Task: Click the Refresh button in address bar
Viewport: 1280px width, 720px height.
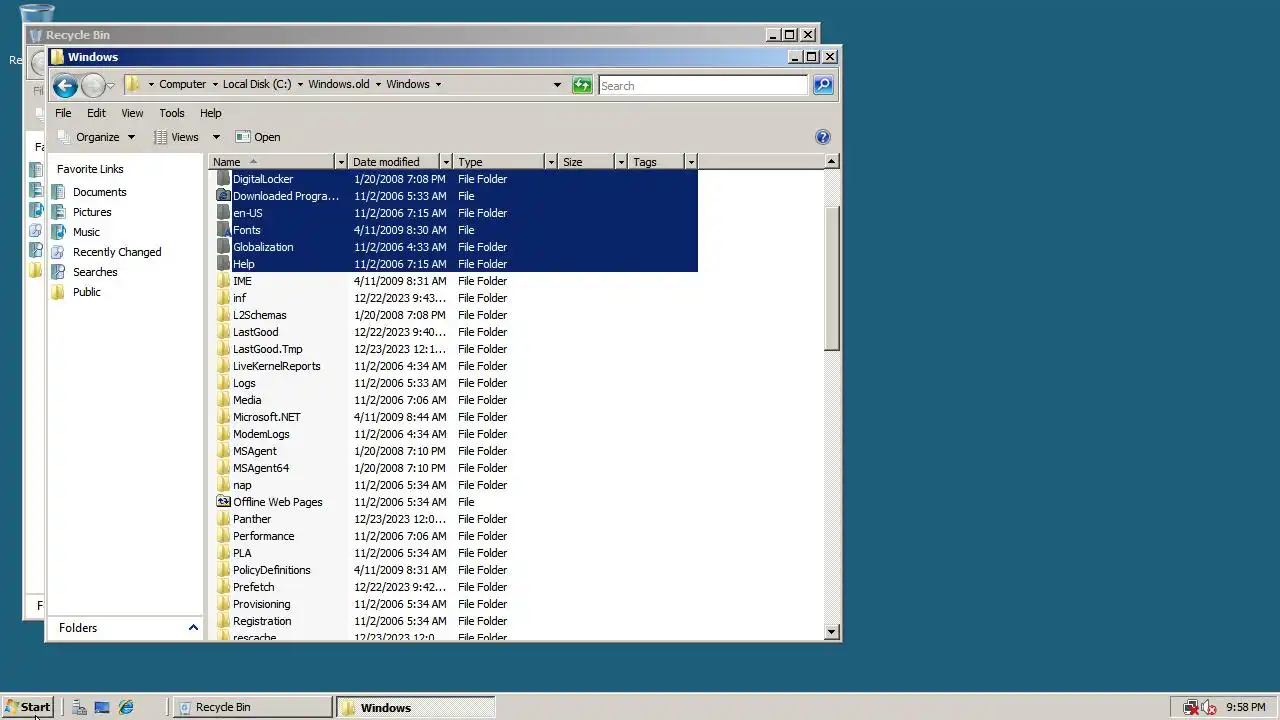Action: click(x=582, y=85)
